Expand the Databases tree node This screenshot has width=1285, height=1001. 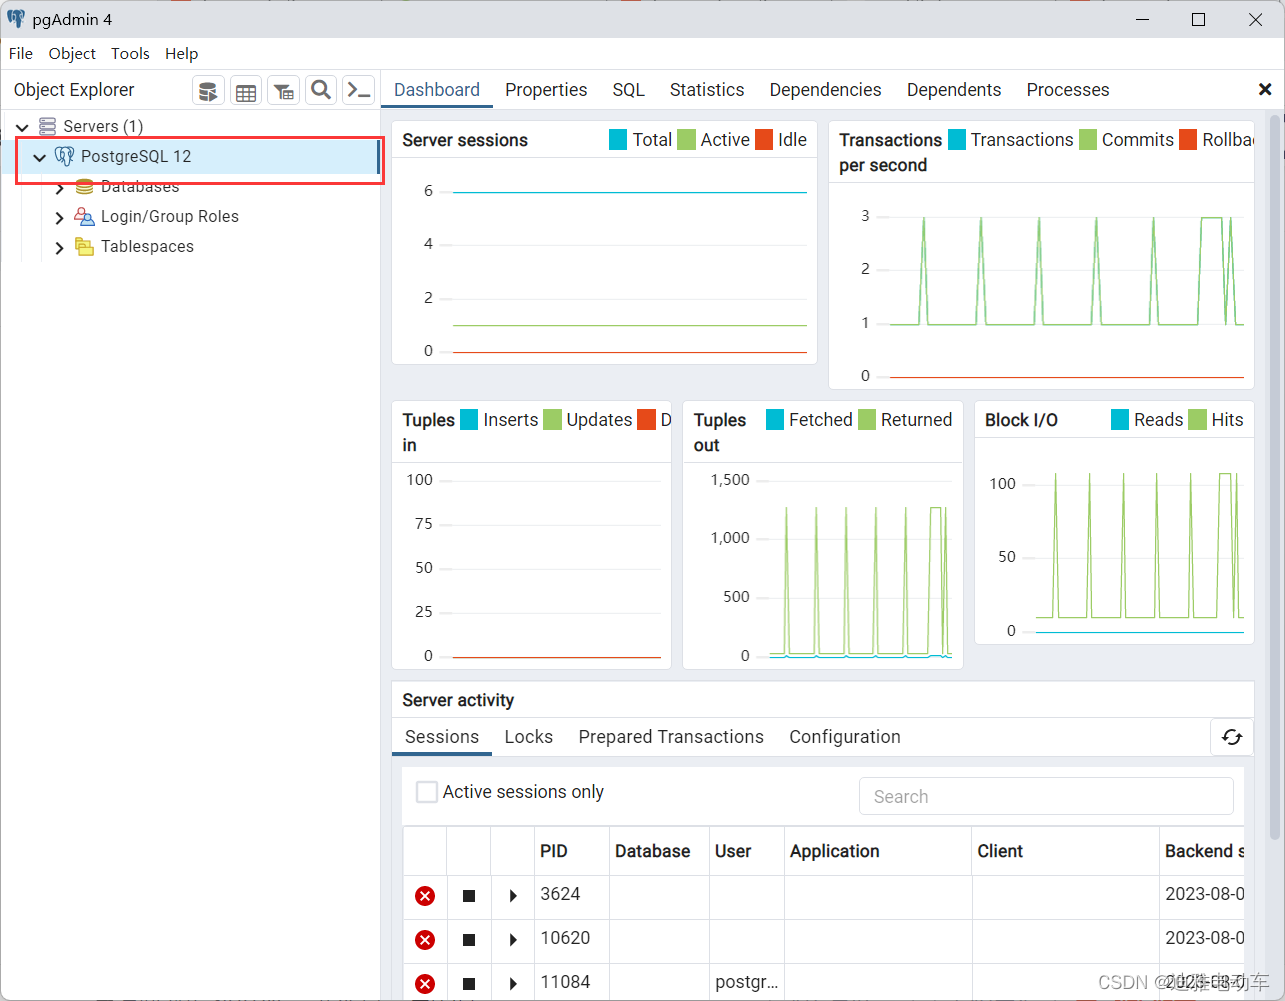point(60,188)
